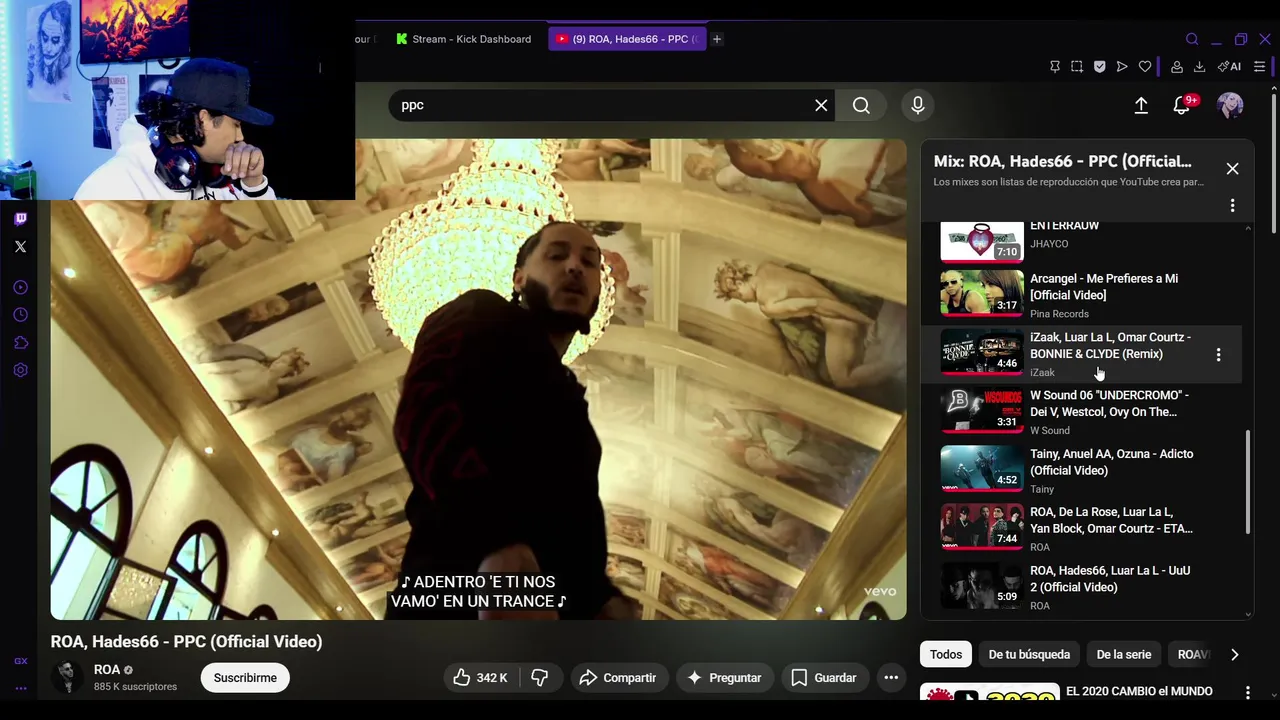Click the GX icon in sidebar

click(x=20, y=661)
